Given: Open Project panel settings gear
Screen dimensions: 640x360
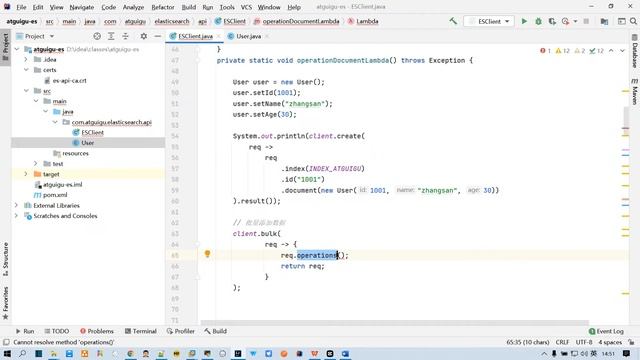Looking at the screenshot, I should tap(144, 36).
